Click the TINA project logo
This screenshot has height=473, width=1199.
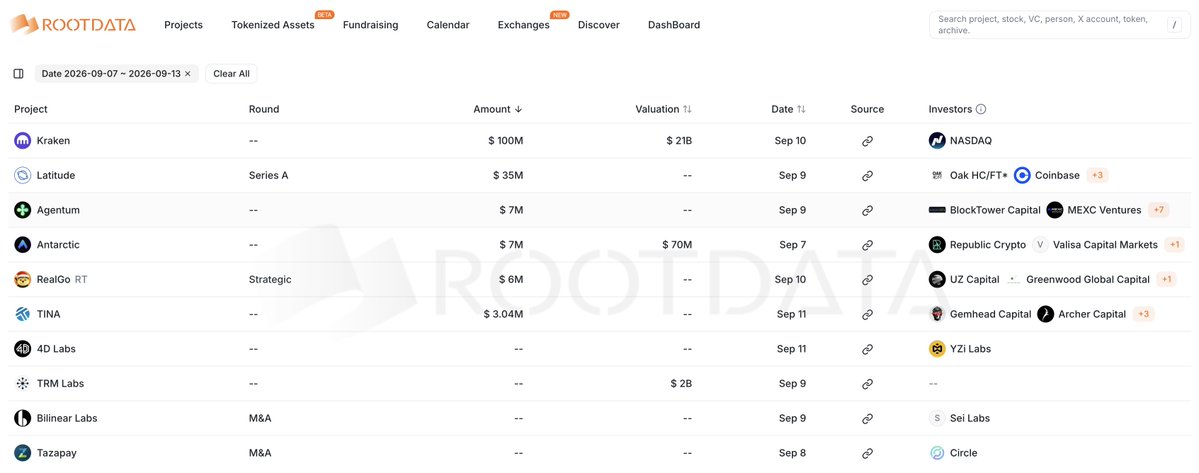point(23,314)
